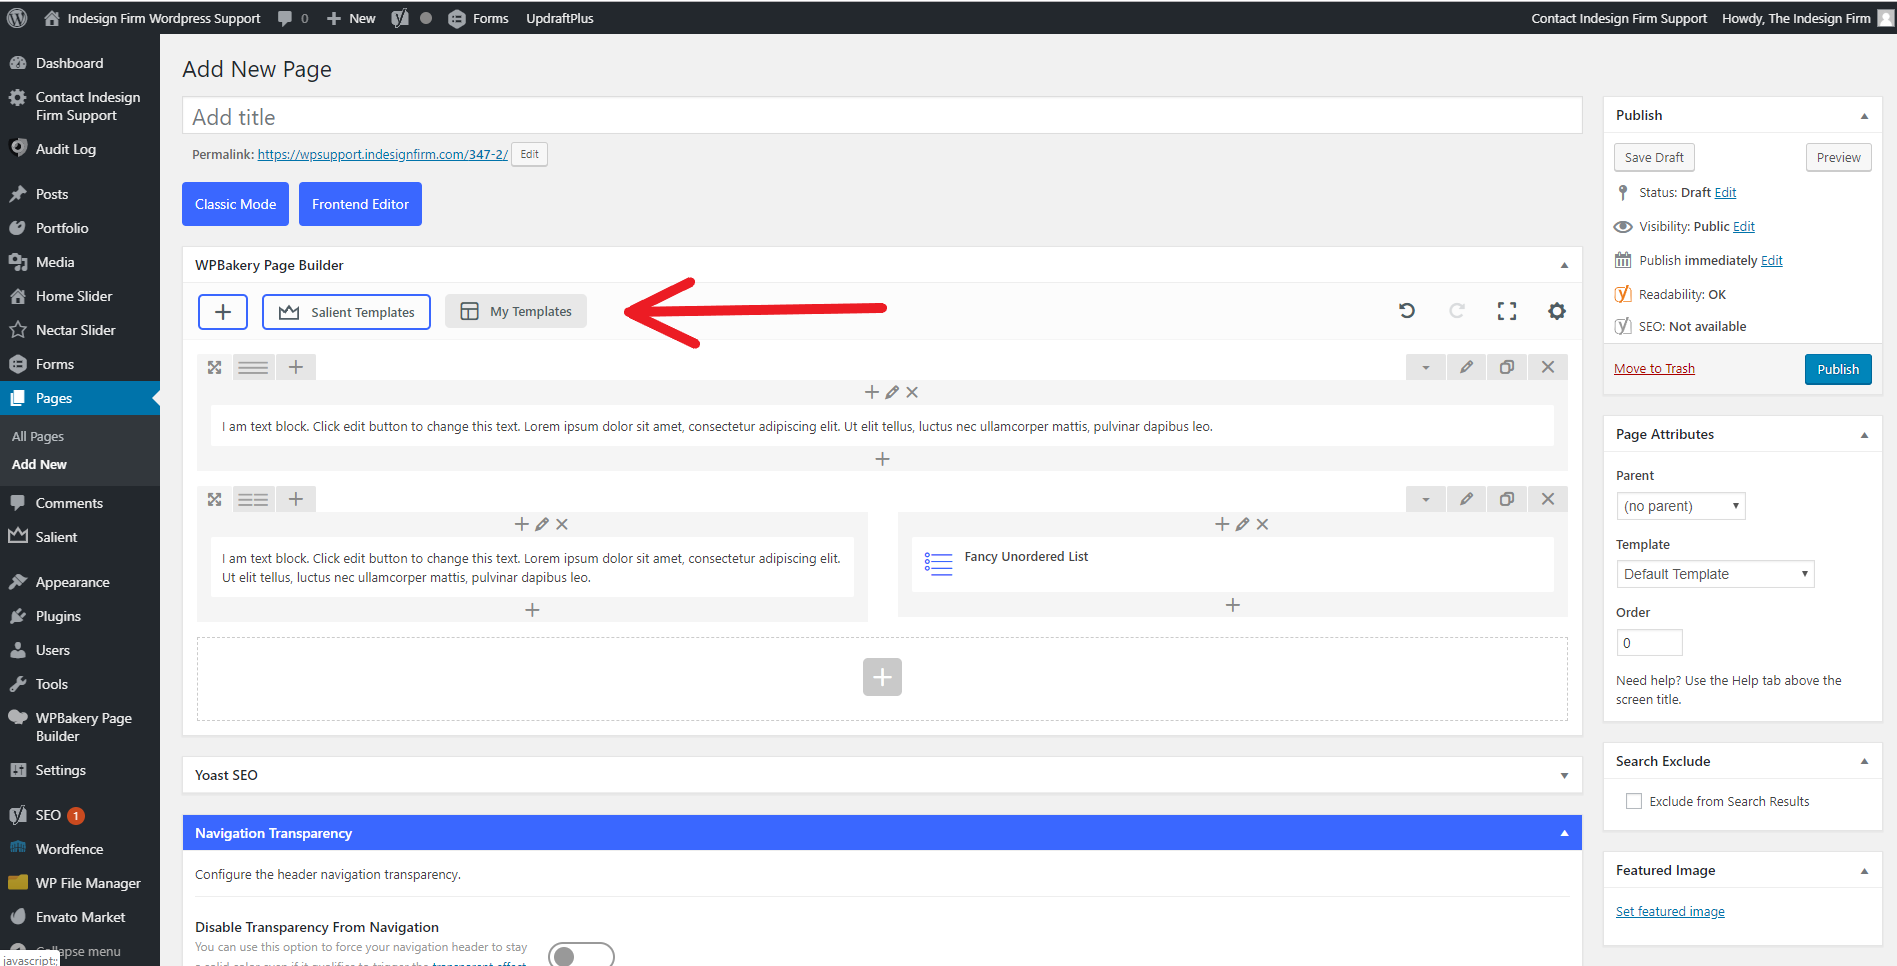Open Plugins in the sidebar menu

[58, 616]
